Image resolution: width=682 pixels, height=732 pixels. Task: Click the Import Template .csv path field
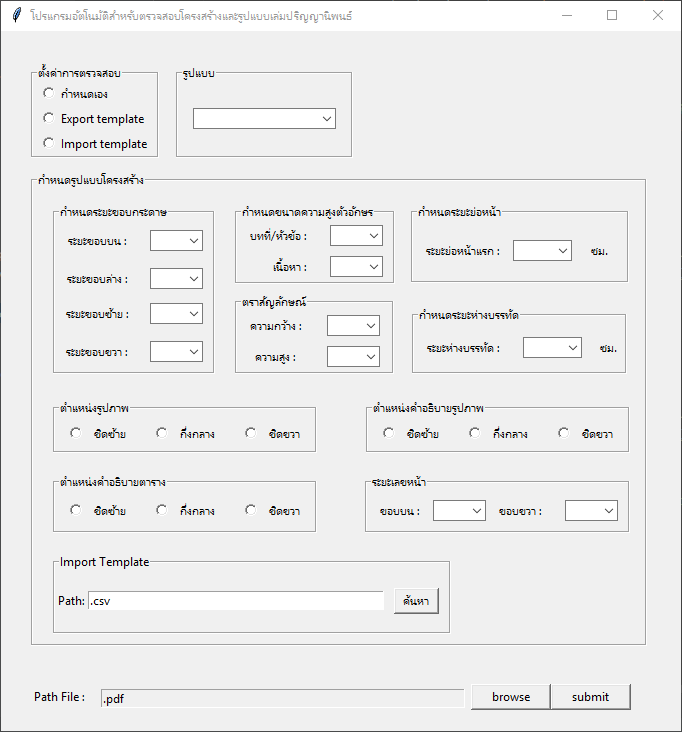pyautogui.click(x=236, y=601)
